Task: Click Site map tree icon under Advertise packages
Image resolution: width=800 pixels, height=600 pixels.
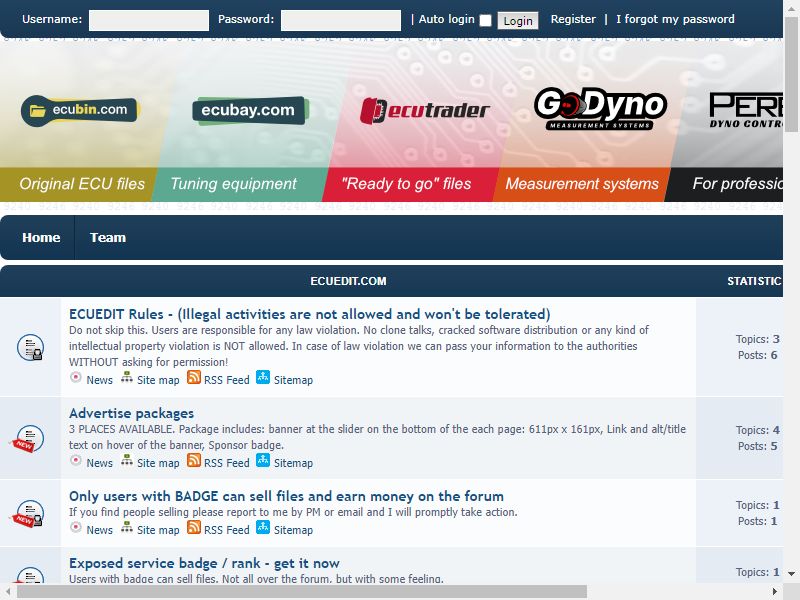Action: pyautogui.click(x=127, y=461)
